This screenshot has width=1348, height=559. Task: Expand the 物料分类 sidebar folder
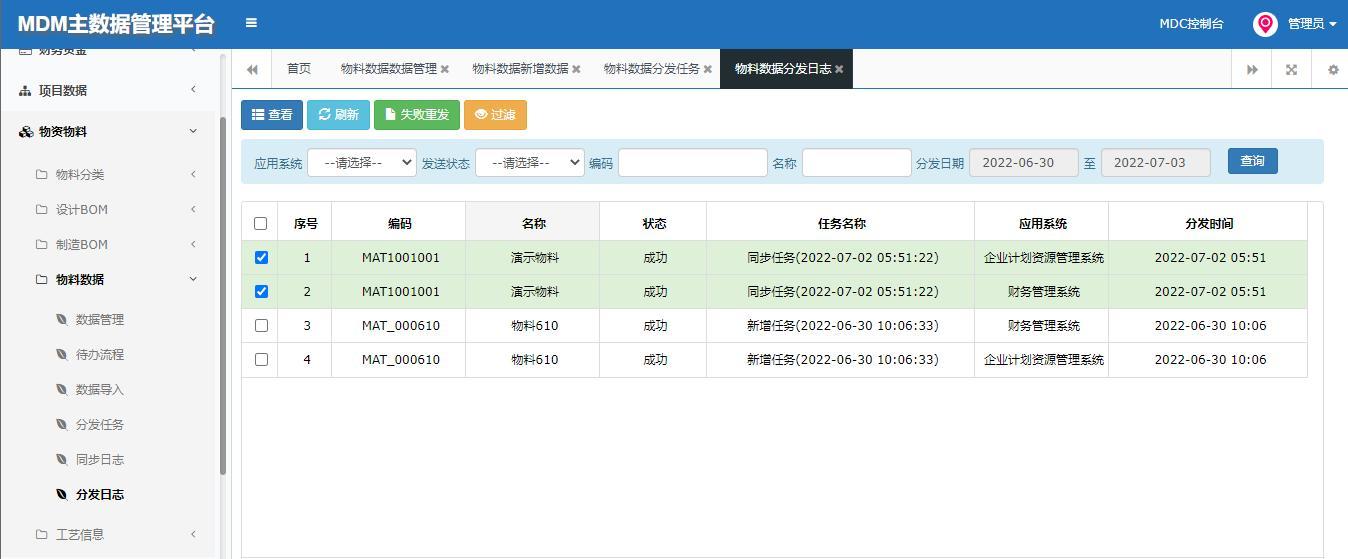click(x=116, y=174)
